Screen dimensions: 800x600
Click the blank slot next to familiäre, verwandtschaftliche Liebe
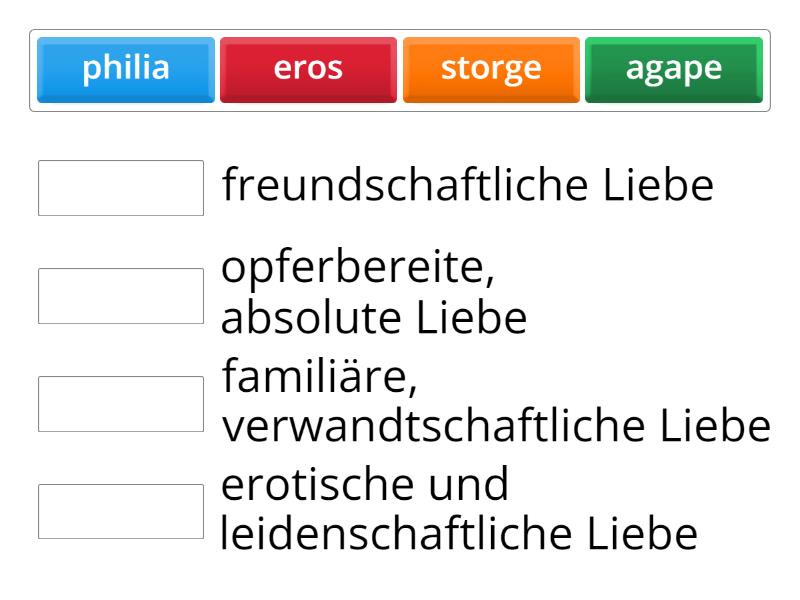(x=121, y=403)
